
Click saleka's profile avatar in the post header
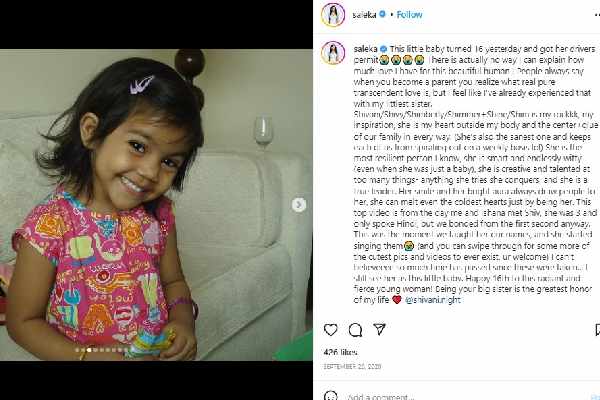pos(333,15)
